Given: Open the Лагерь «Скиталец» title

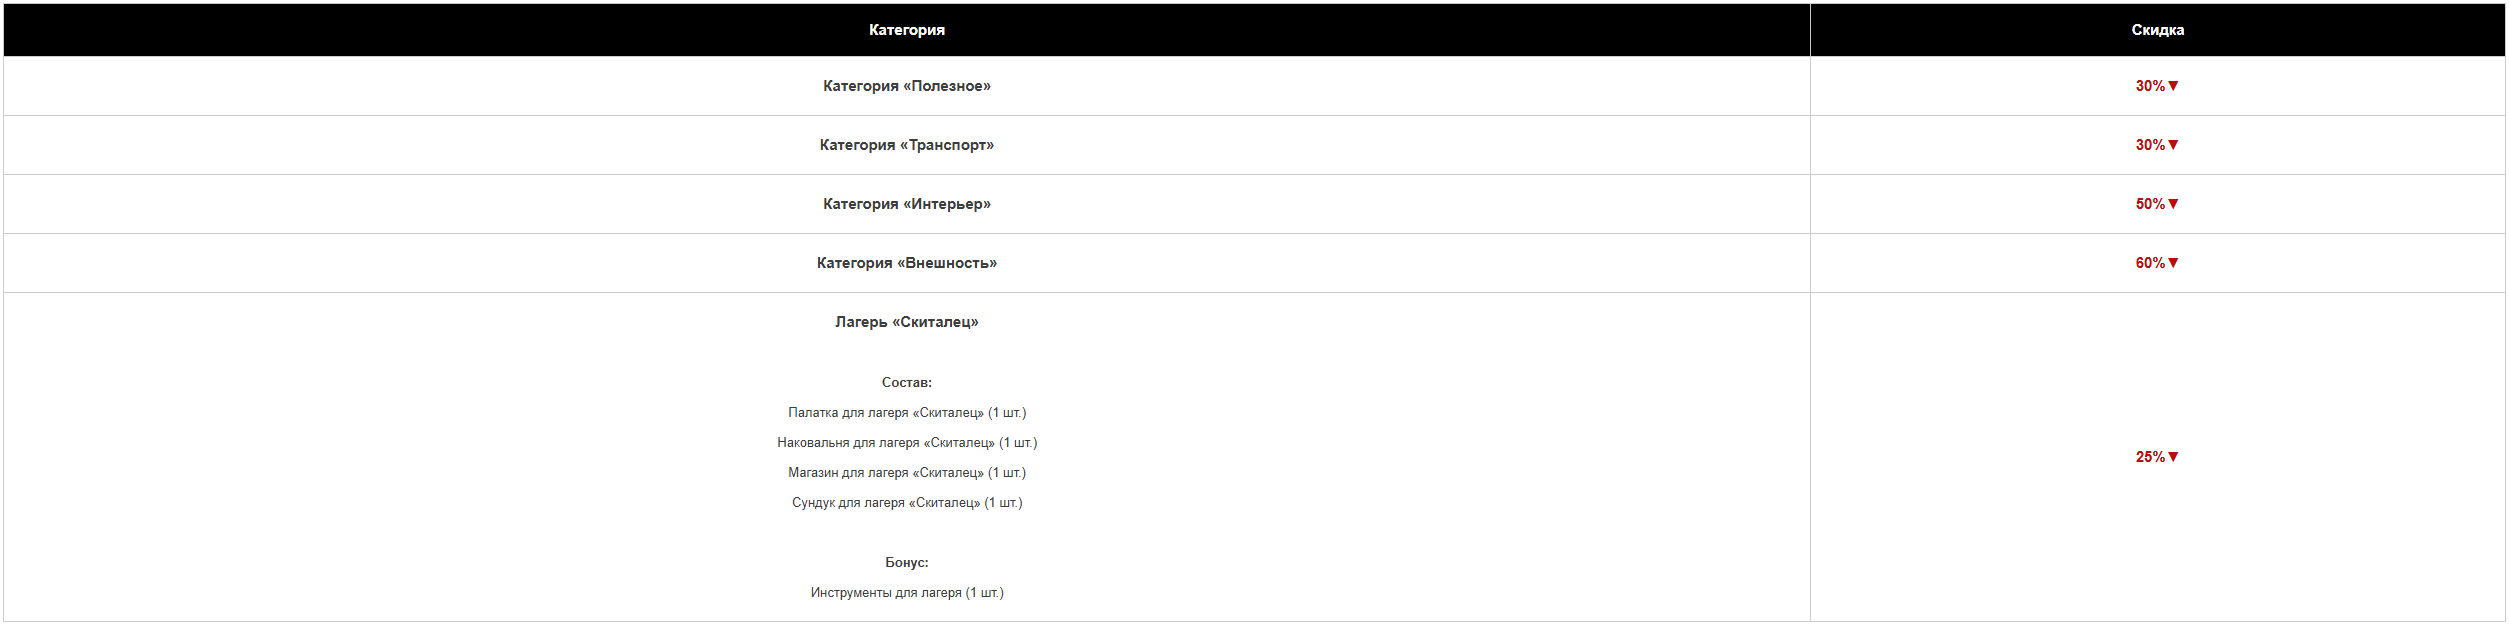Looking at the screenshot, I should 906,322.
